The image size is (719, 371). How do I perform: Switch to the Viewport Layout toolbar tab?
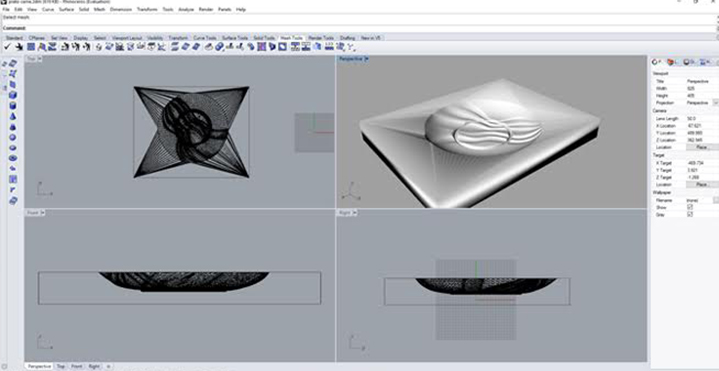[x=127, y=38]
